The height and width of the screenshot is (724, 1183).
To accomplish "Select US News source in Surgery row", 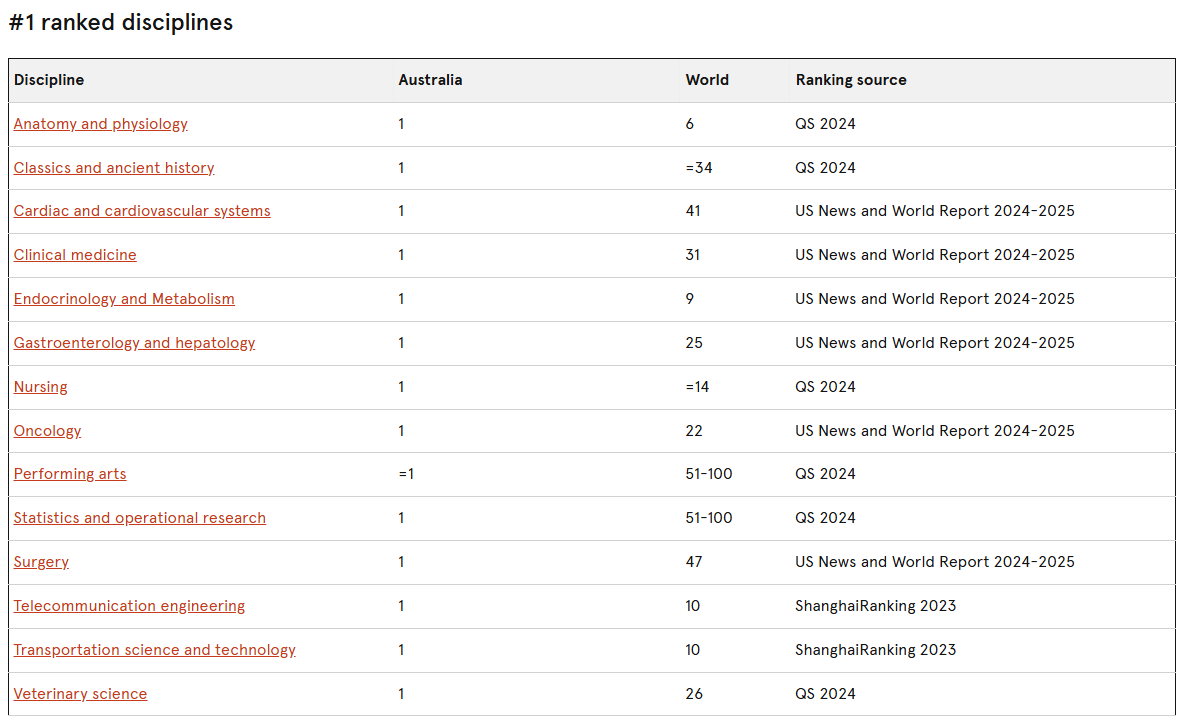I will (935, 562).
